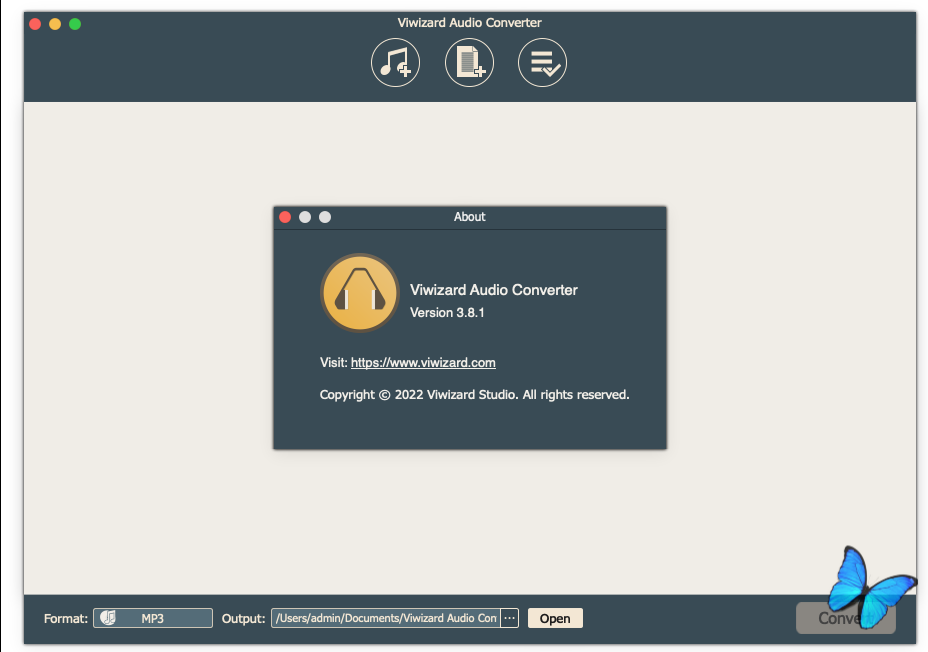Click the headphone logo in About dialog

[x=359, y=292]
